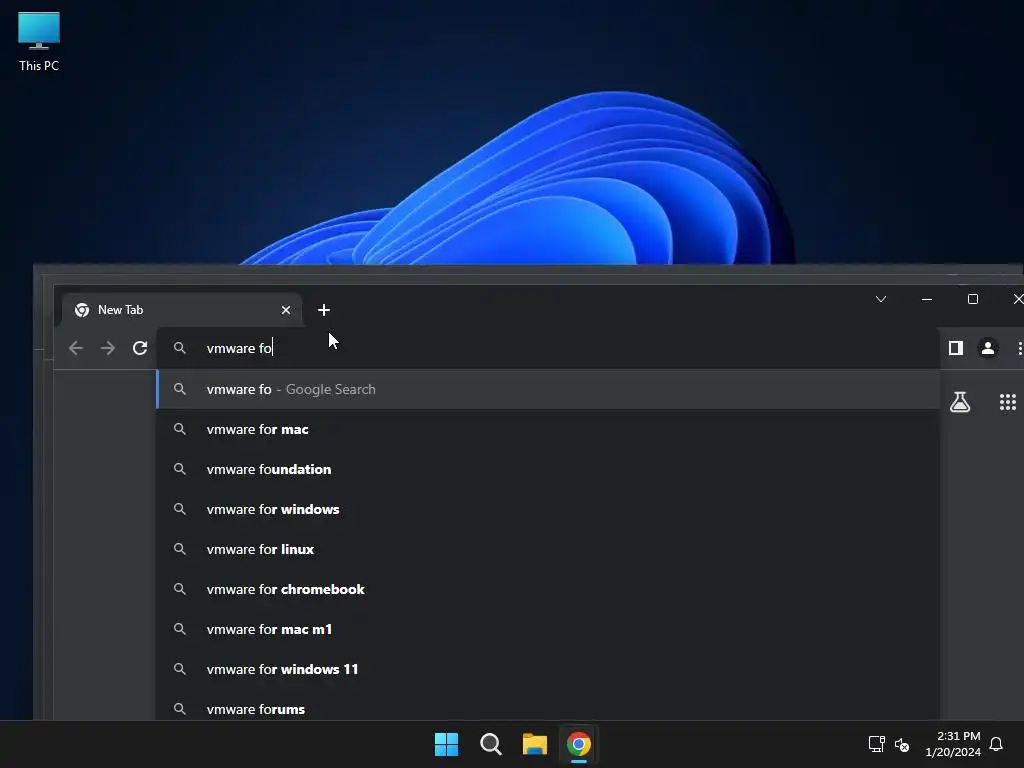Click search icon beside 'vmware foundation'
Viewport: 1024px width, 768px height.
[180, 469]
